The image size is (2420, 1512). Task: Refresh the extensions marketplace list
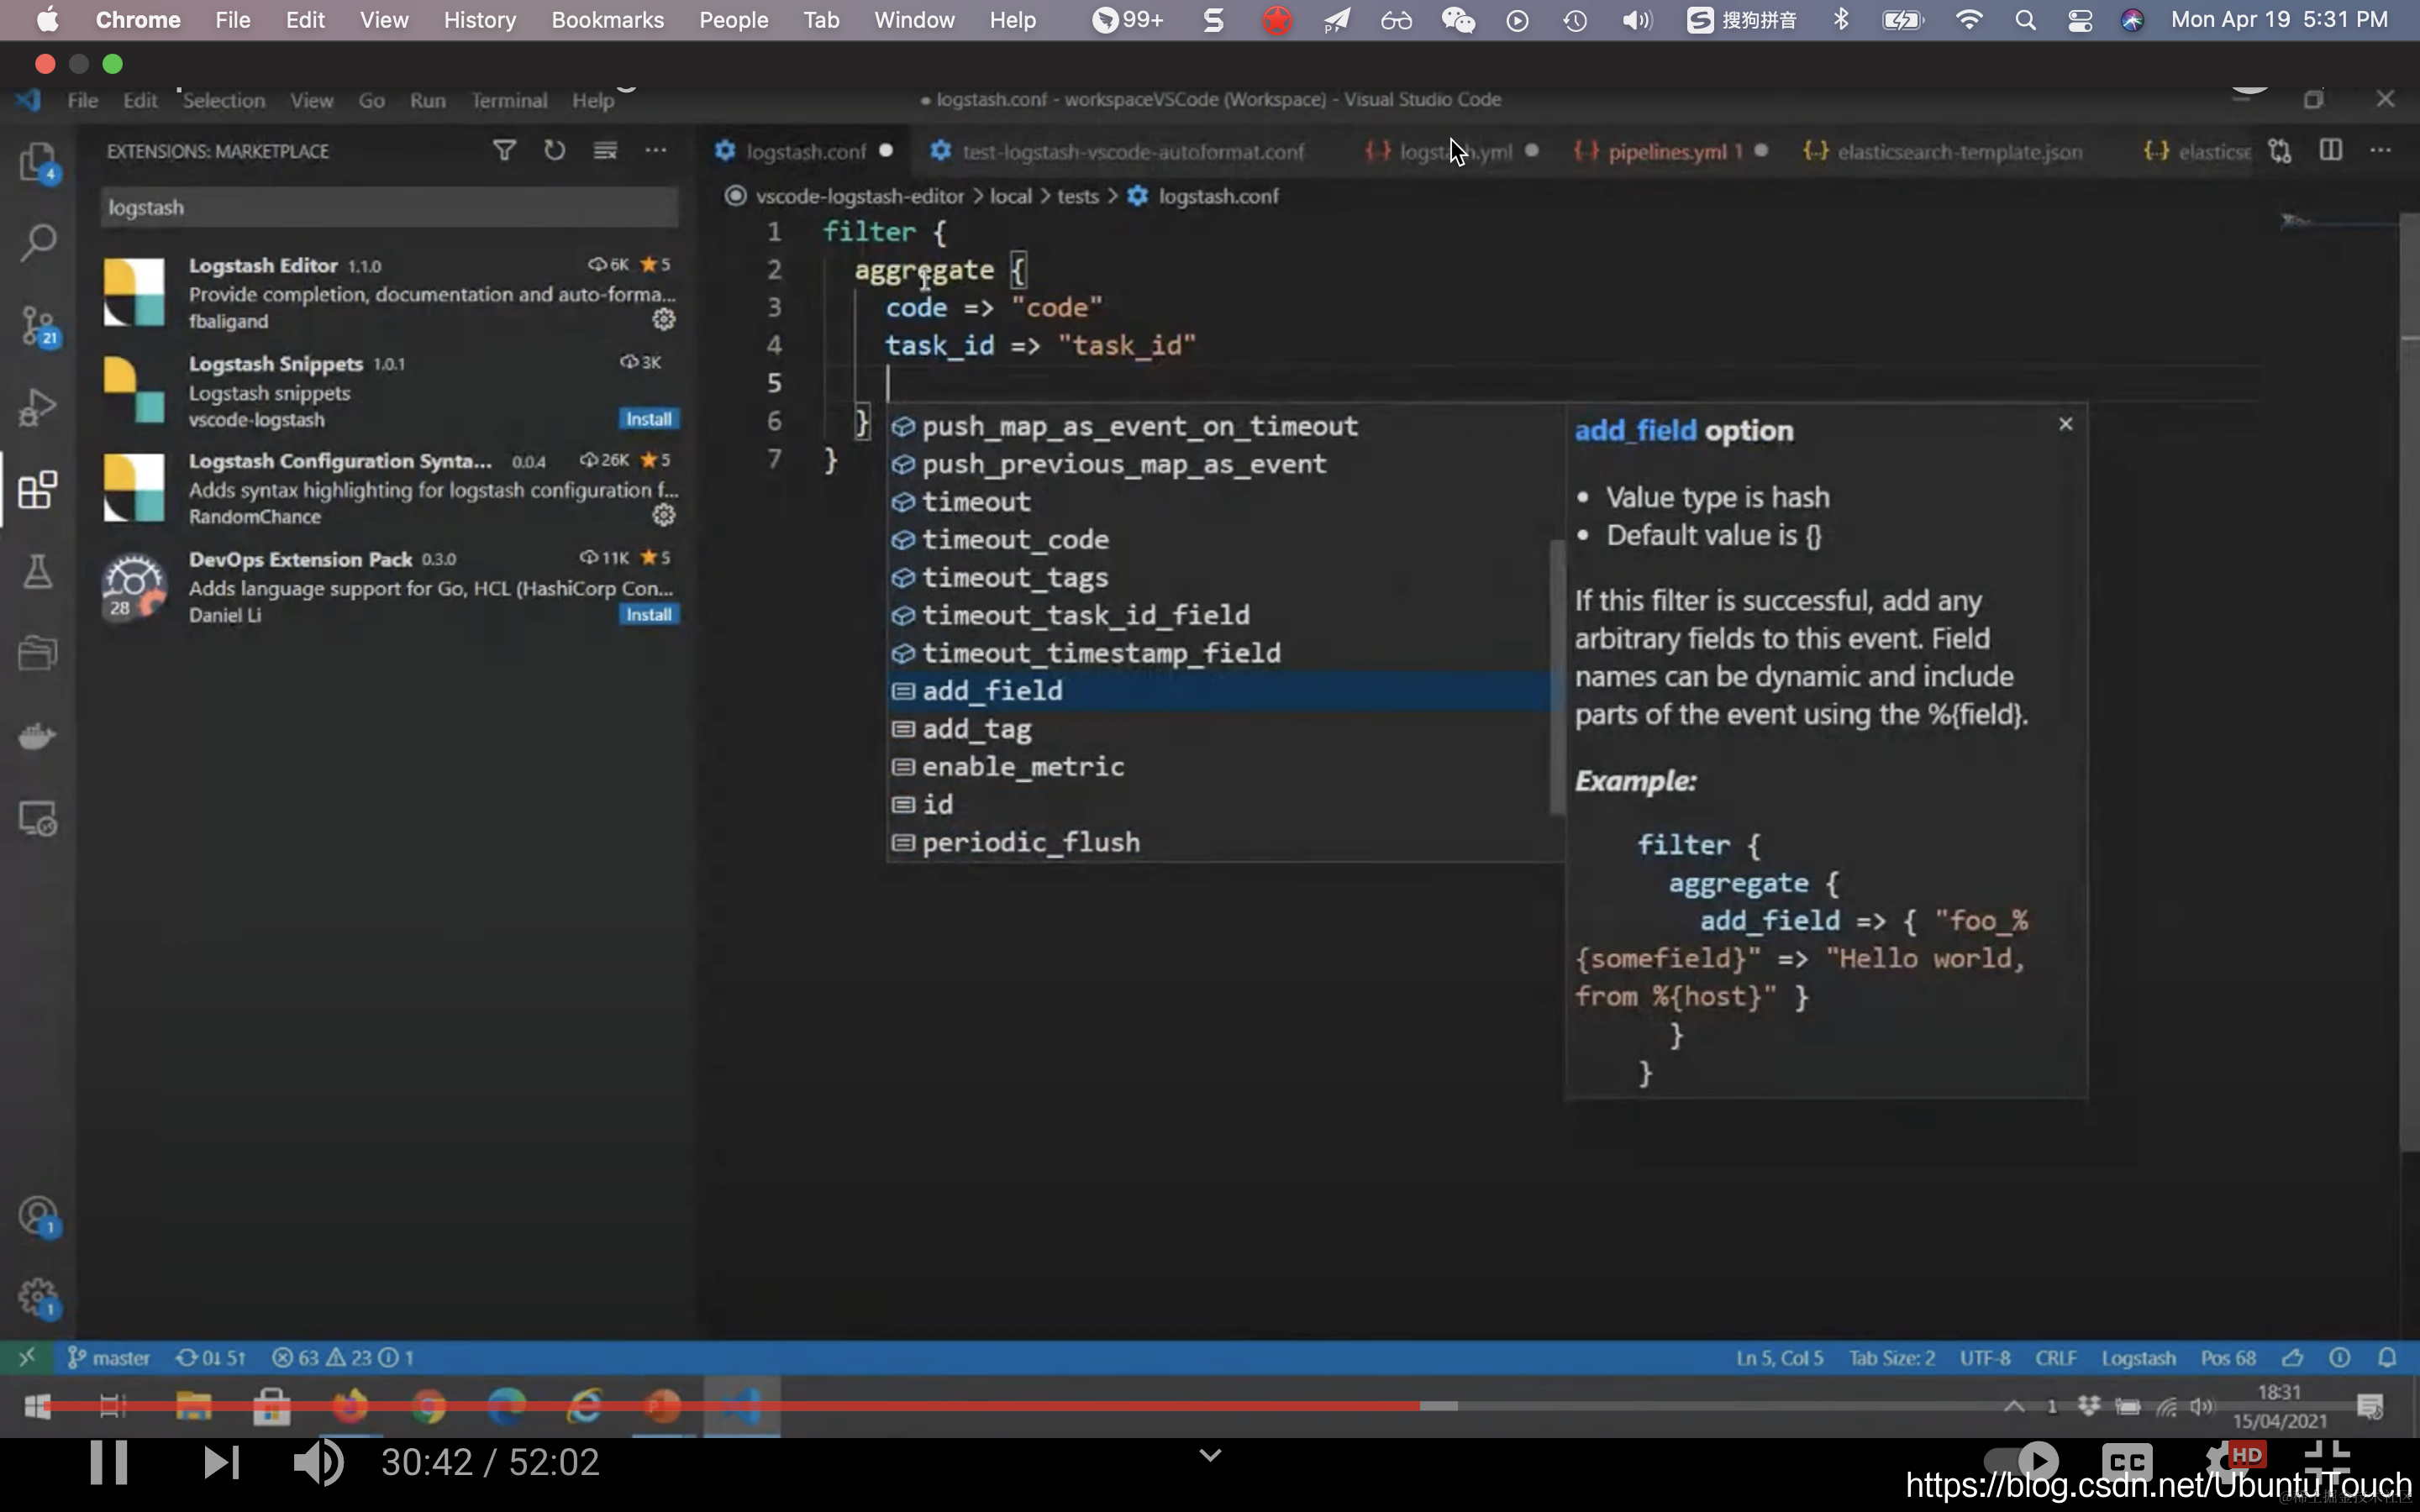(554, 150)
